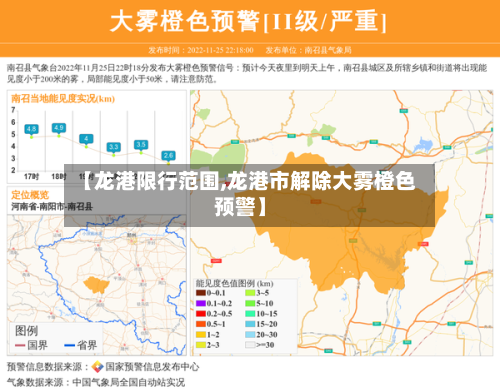Screen dimensions: 500x392
Task: Select the 0~0.1 dark brown legend swatch
Action: coord(201,293)
